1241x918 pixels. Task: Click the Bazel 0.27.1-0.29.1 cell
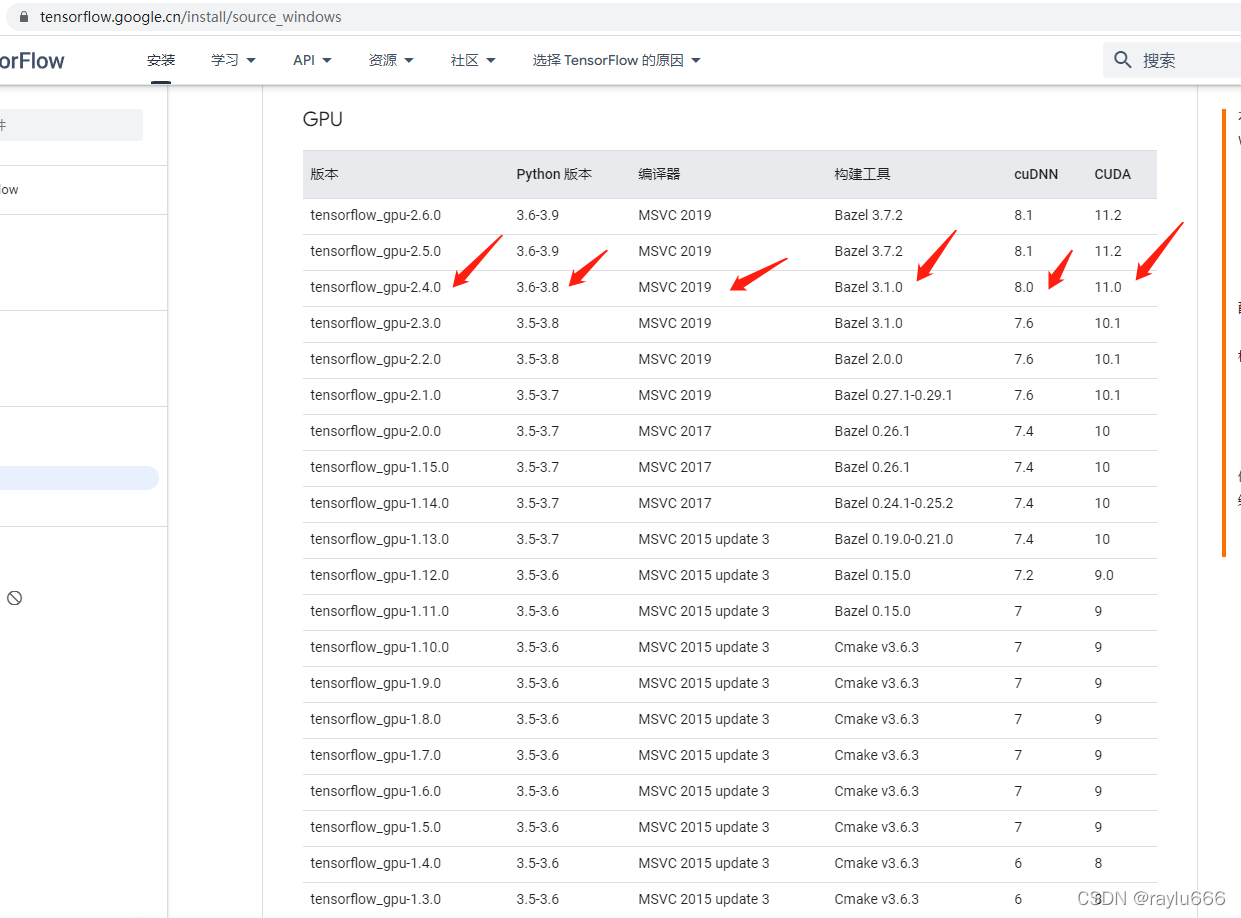coord(893,395)
